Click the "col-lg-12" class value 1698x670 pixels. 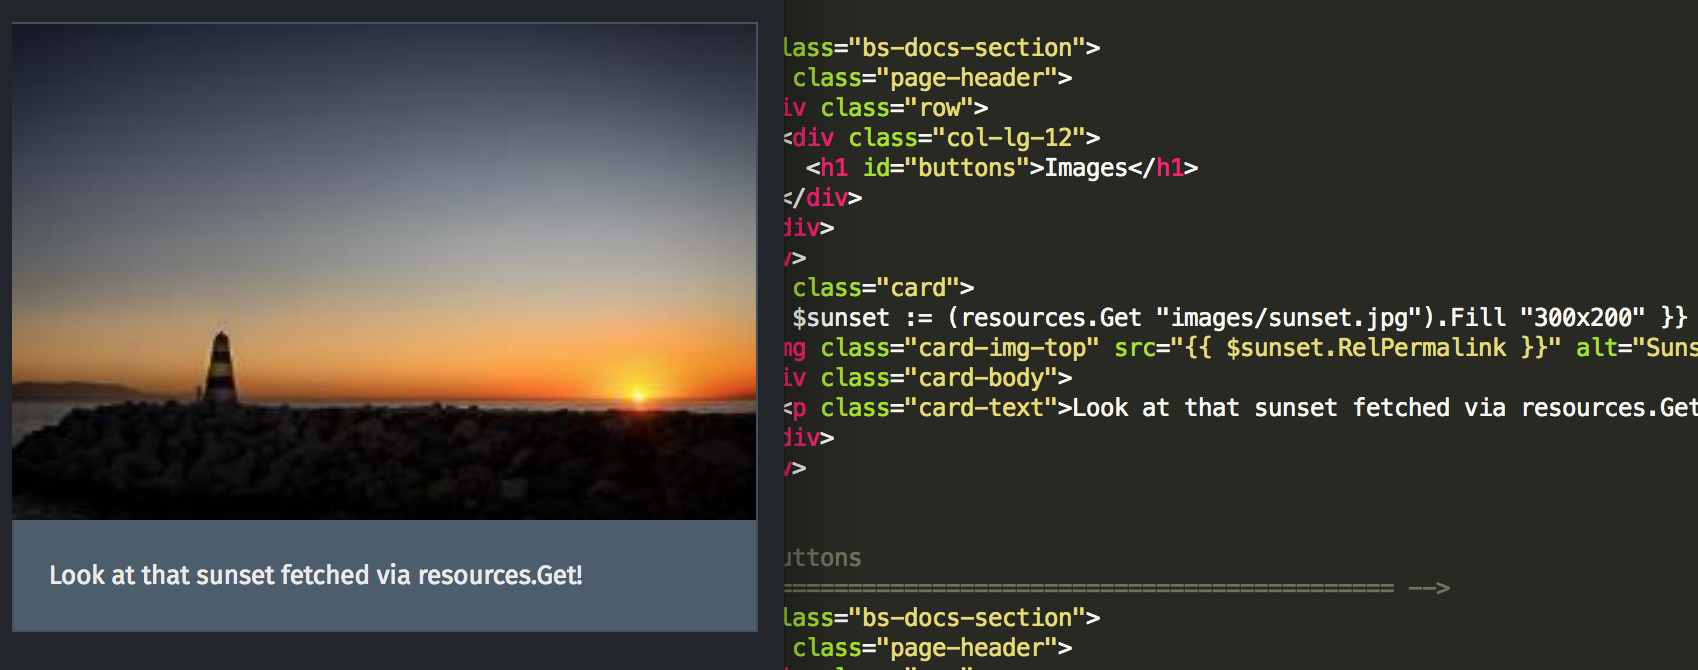pos(1008,138)
